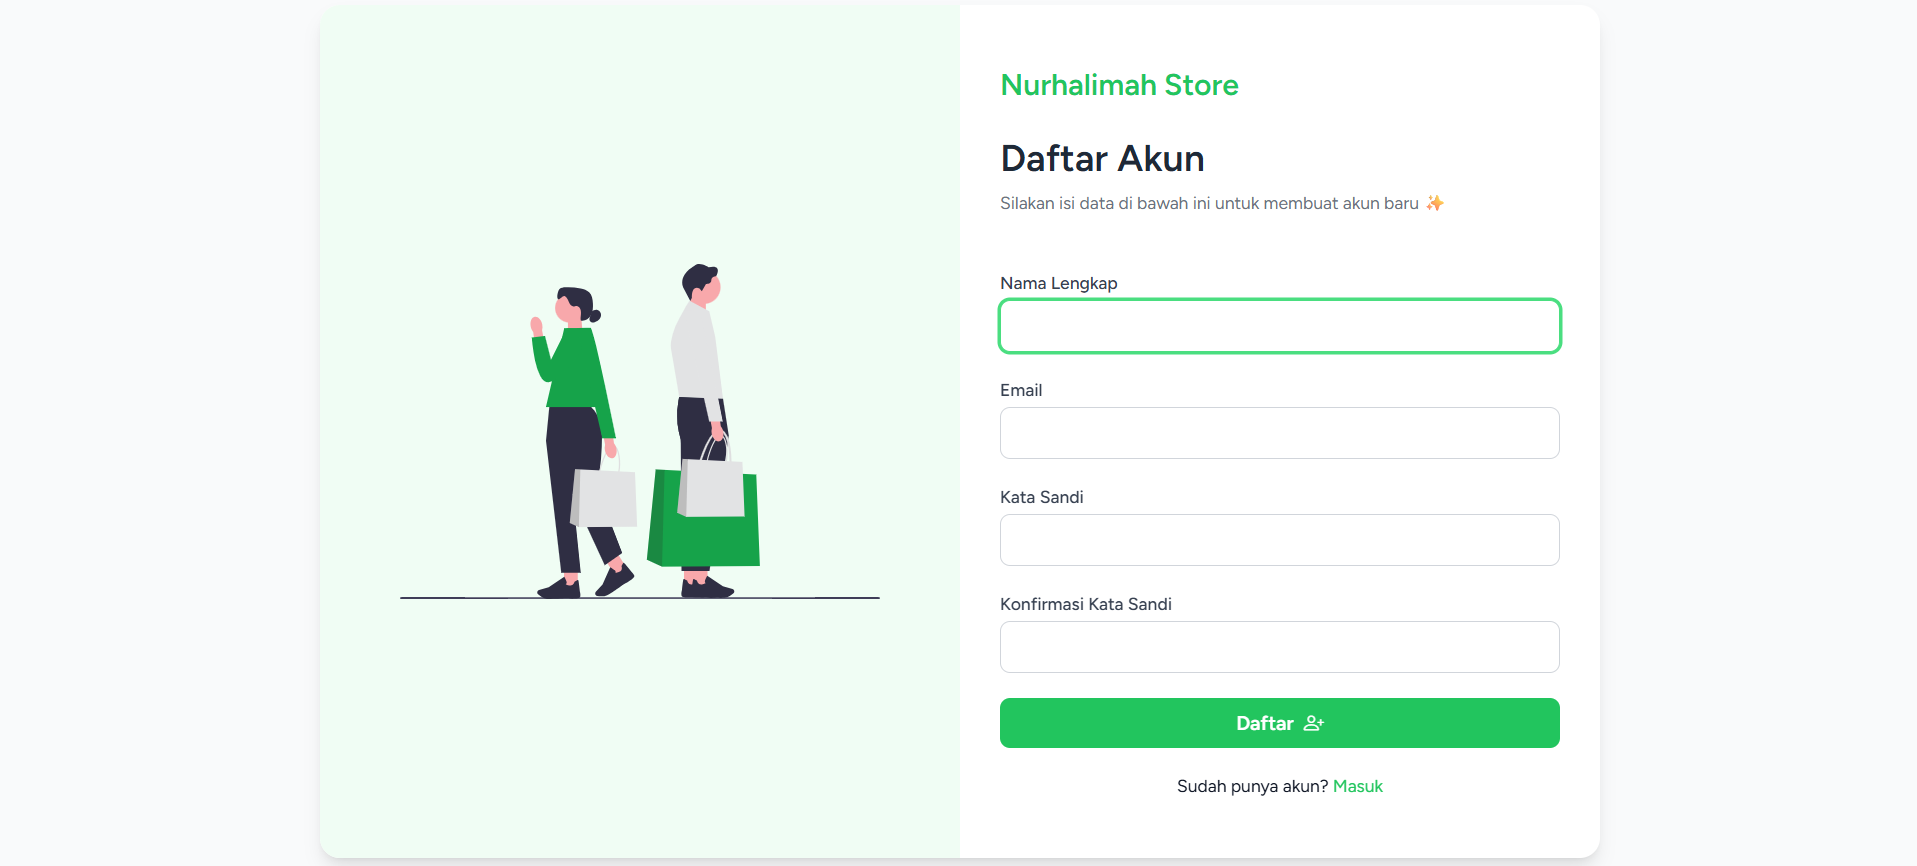Click the Nama Lengkap label
The image size is (1917, 866).
1059,283
